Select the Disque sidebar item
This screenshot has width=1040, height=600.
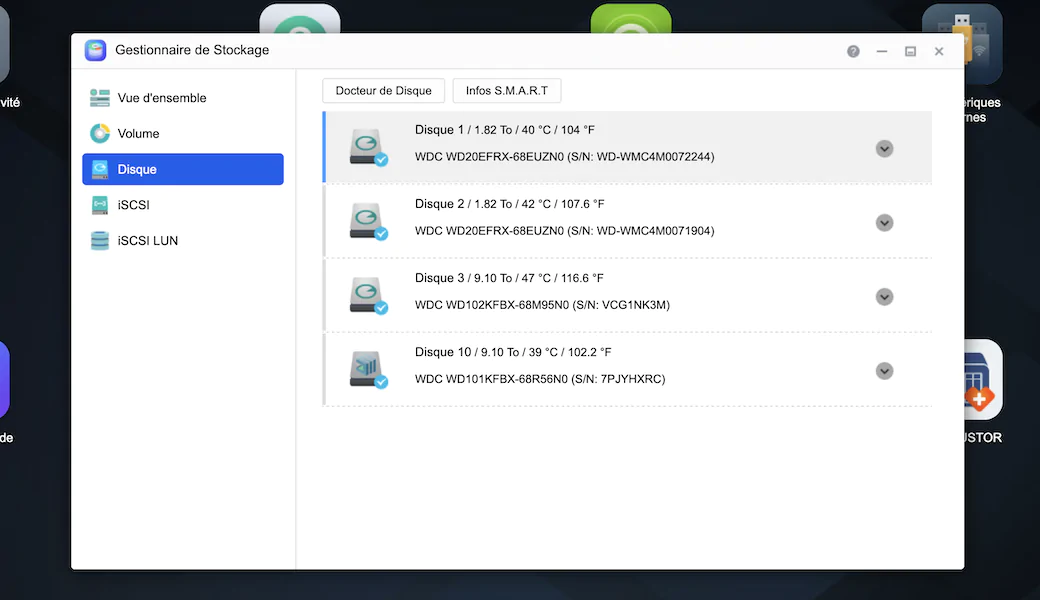tap(183, 170)
